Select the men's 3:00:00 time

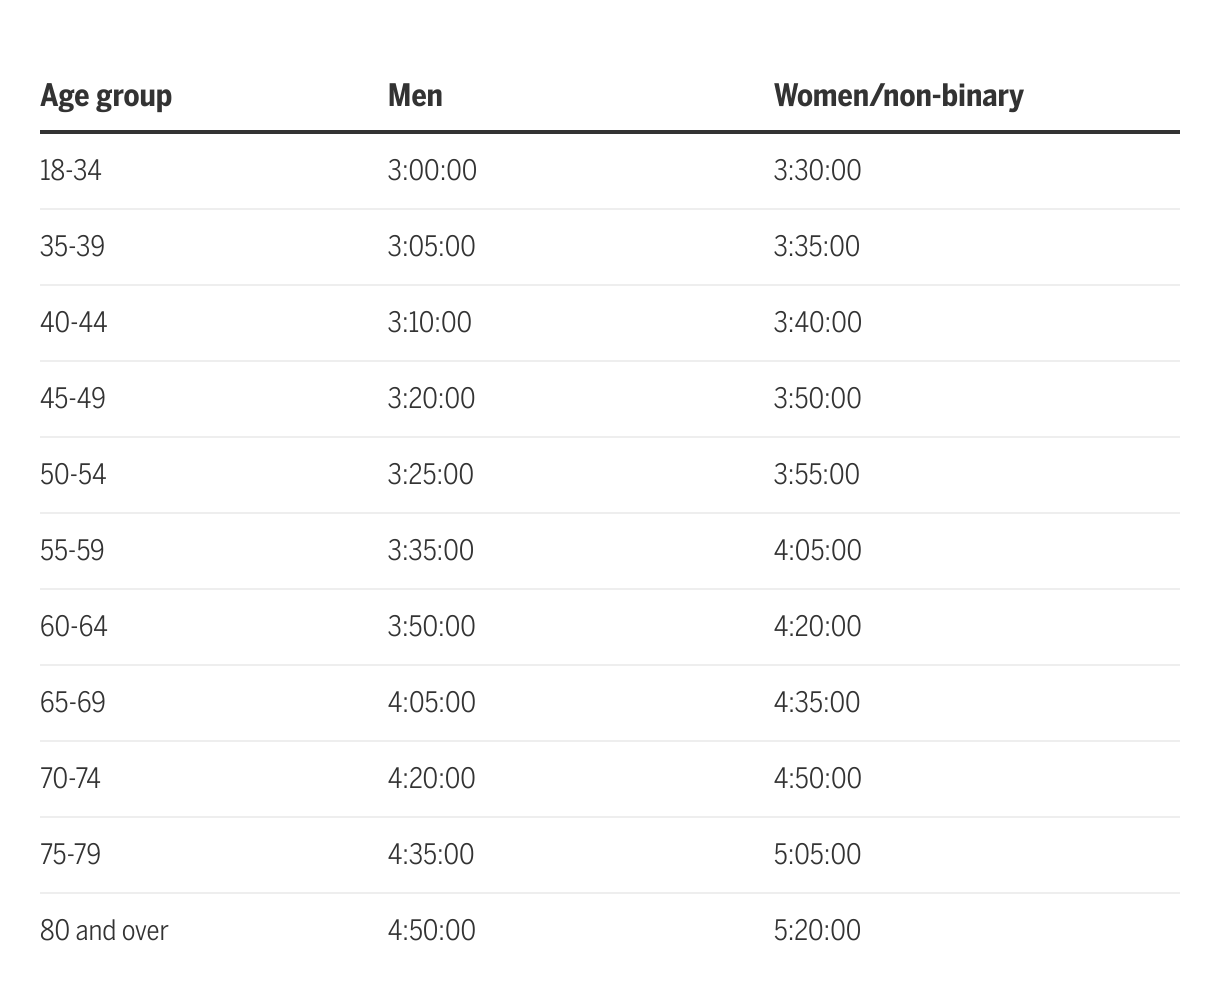[x=432, y=171]
